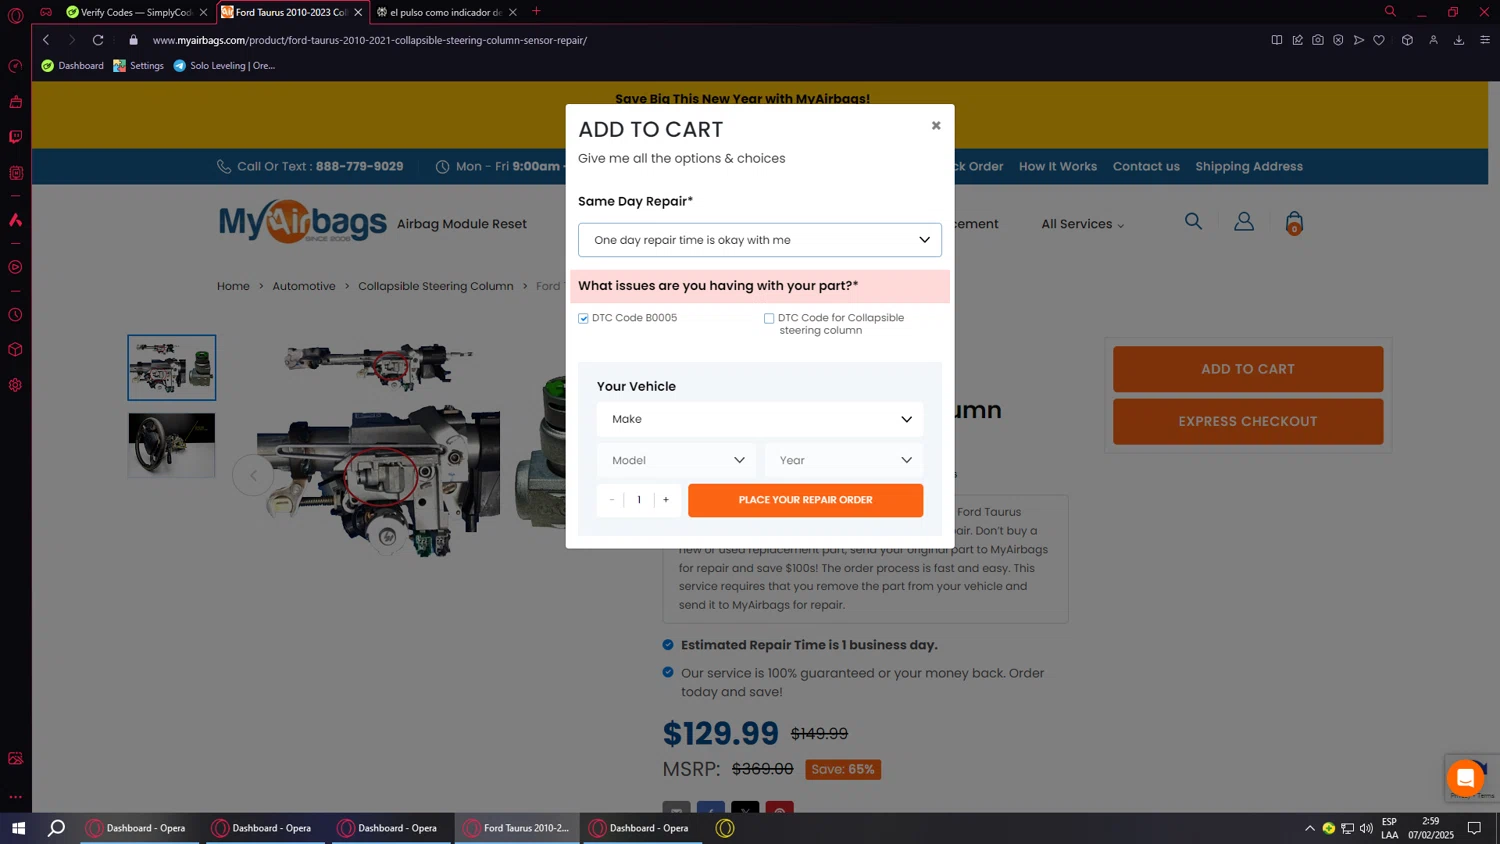Open a new browser tab
This screenshot has height=844, width=1500.
point(536,11)
